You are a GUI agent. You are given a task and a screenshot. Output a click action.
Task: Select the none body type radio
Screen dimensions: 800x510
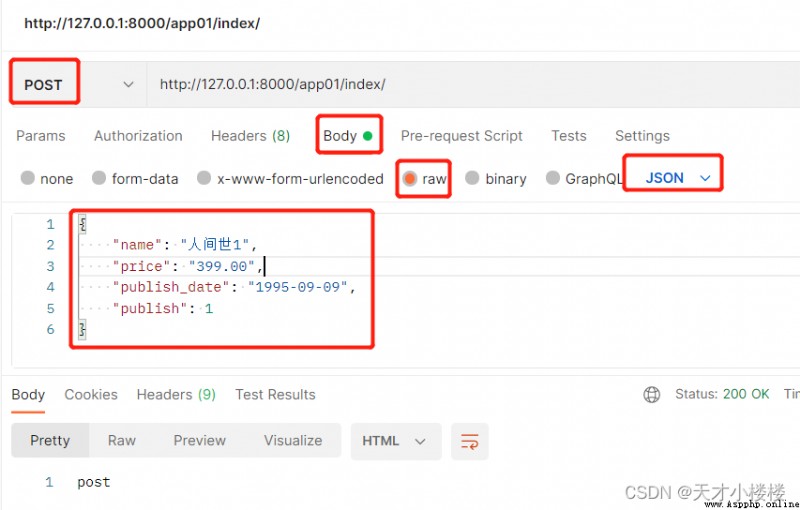tap(28, 178)
